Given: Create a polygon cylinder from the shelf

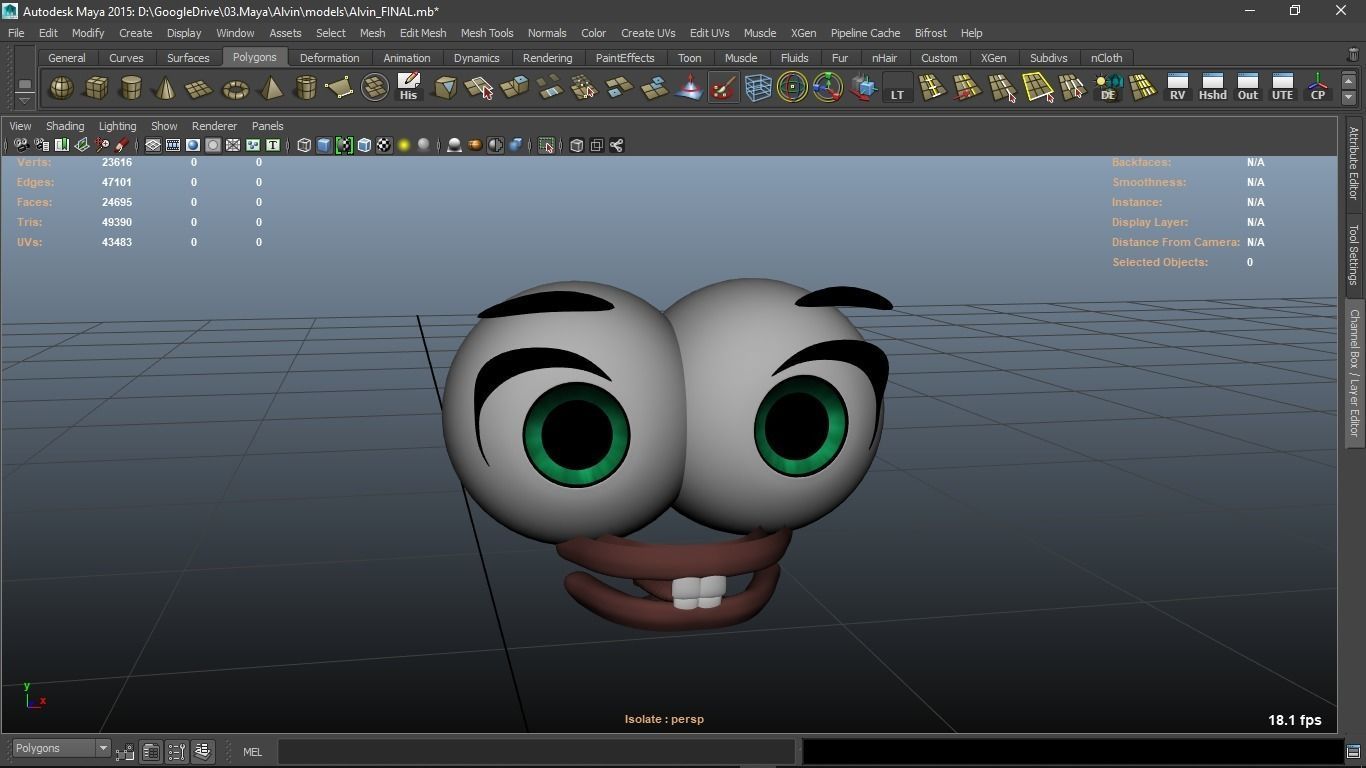Looking at the screenshot, I should tap(131, 88).
